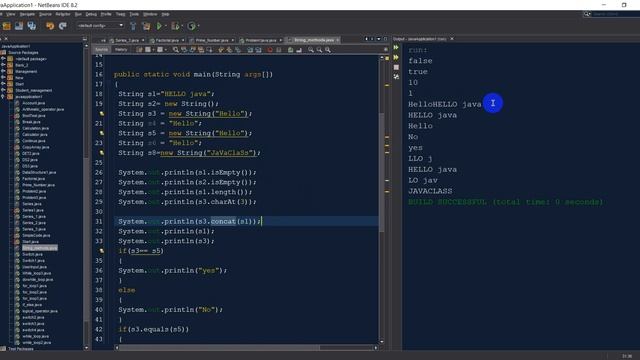Switch to the Prime_Number.java tab

pyautogui.click(x=212, y=40)
